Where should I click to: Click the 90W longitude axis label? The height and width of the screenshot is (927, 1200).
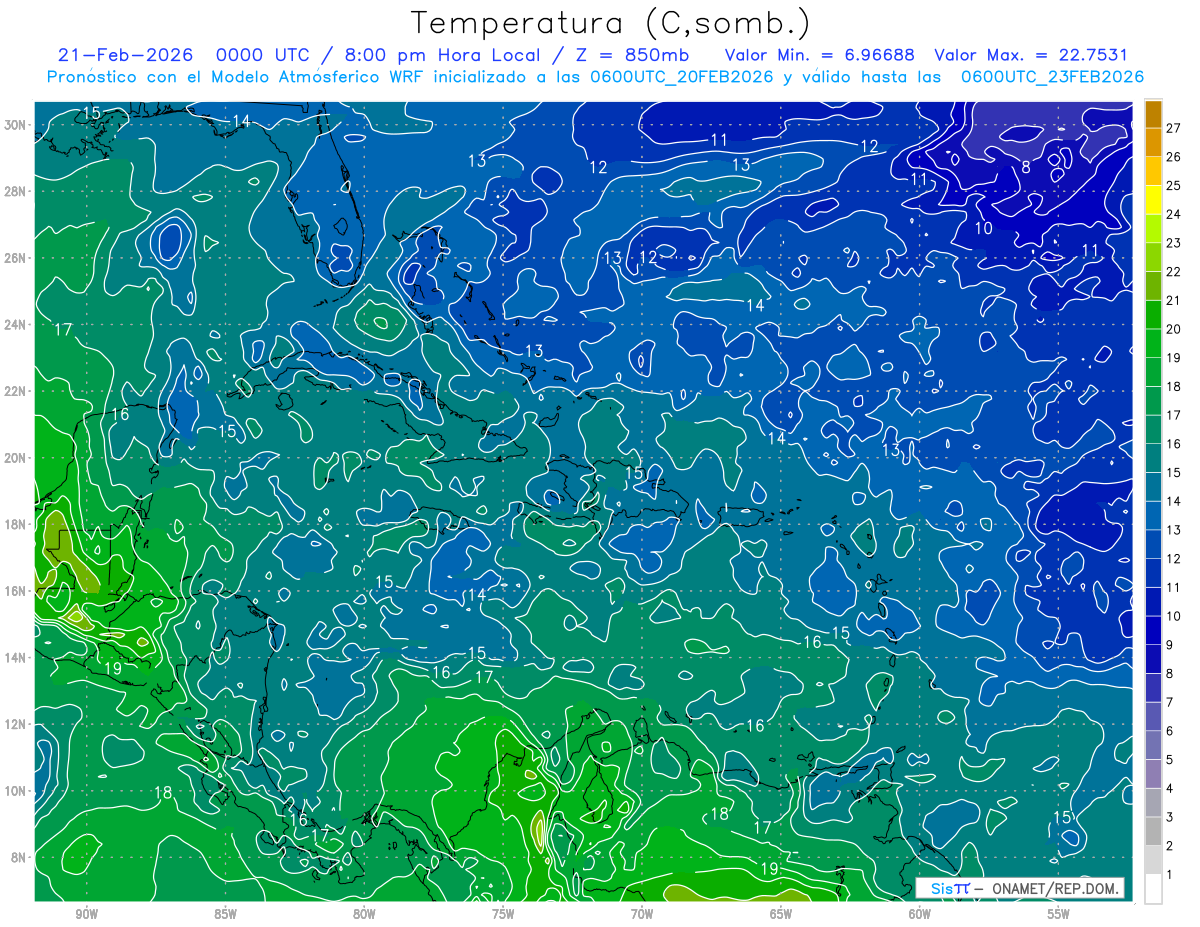[x=86, y=914]
